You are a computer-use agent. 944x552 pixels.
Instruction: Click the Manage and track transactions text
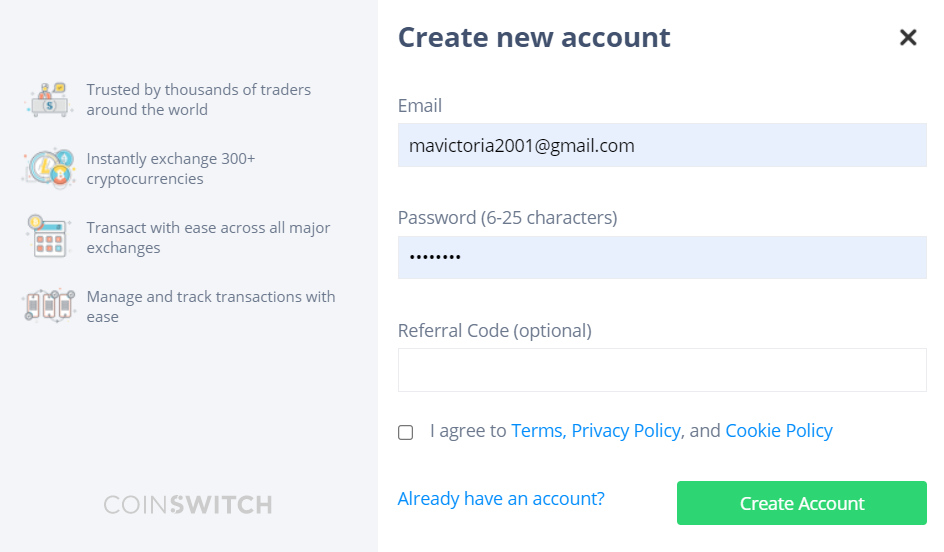[211, 306]
